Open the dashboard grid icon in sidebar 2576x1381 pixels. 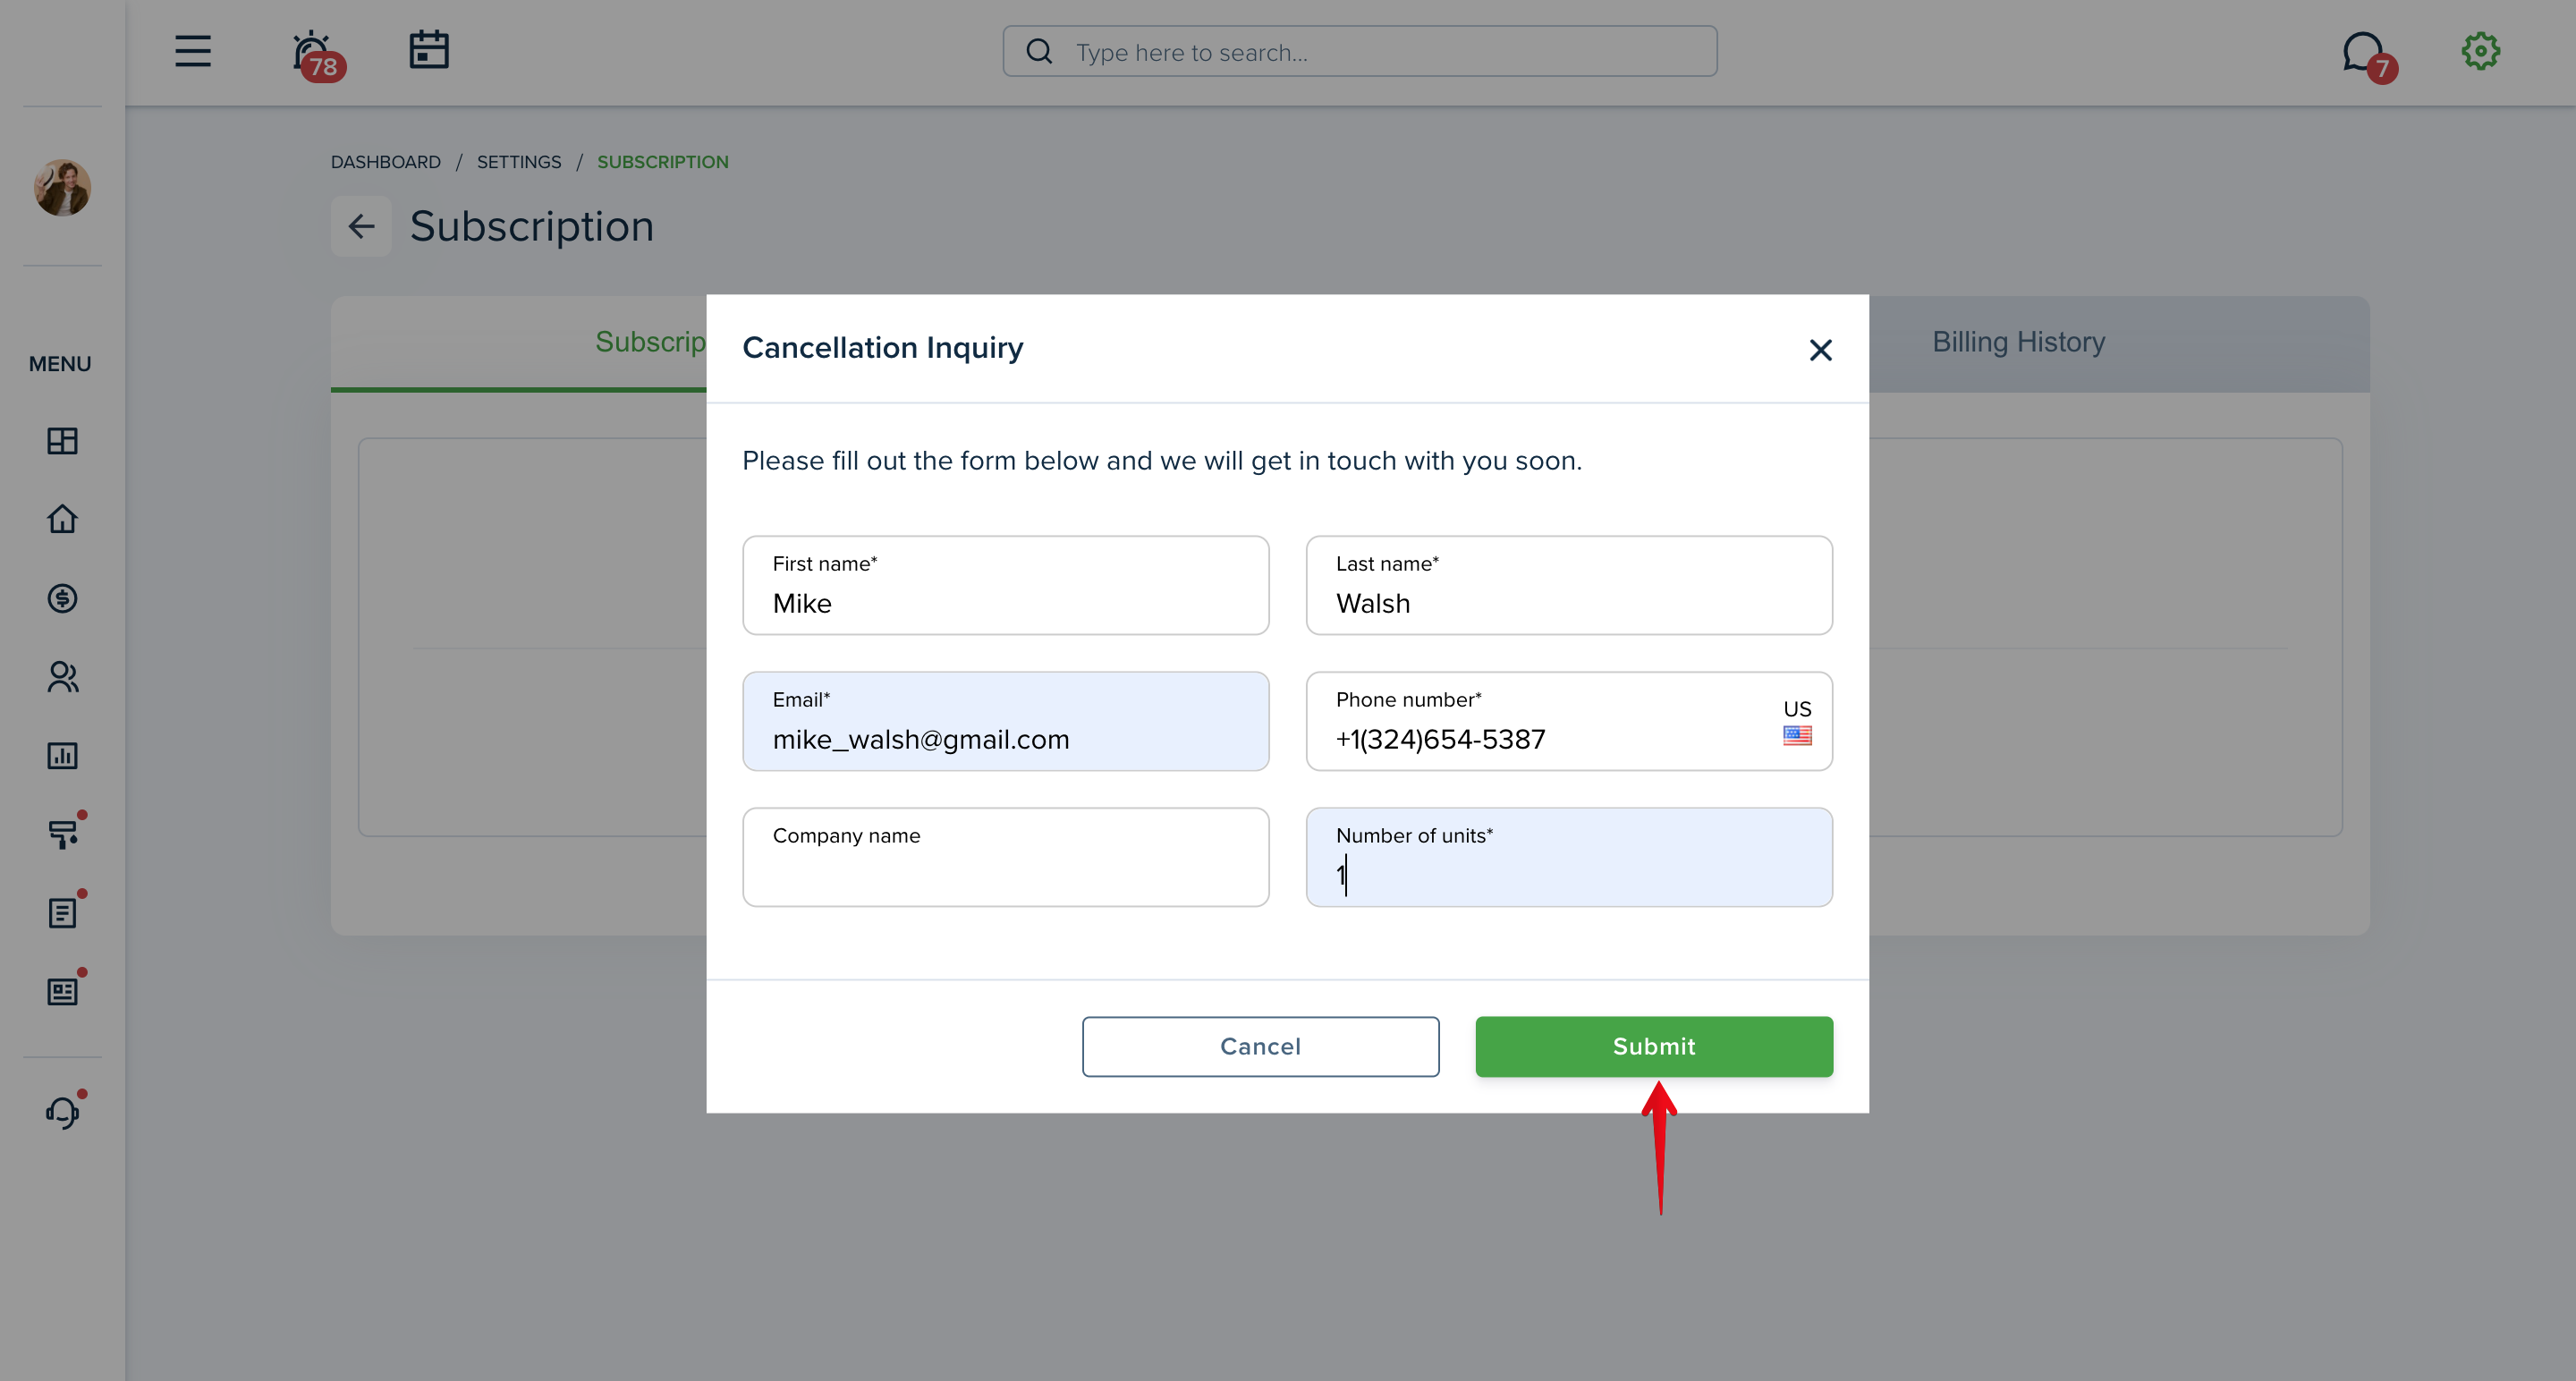[x=62, y=441]
